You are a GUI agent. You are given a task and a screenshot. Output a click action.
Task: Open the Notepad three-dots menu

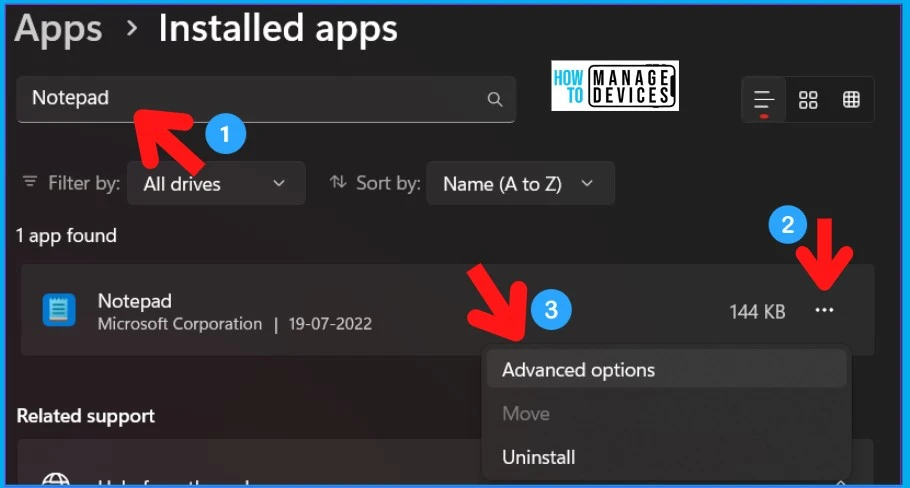tap(824, 310)
